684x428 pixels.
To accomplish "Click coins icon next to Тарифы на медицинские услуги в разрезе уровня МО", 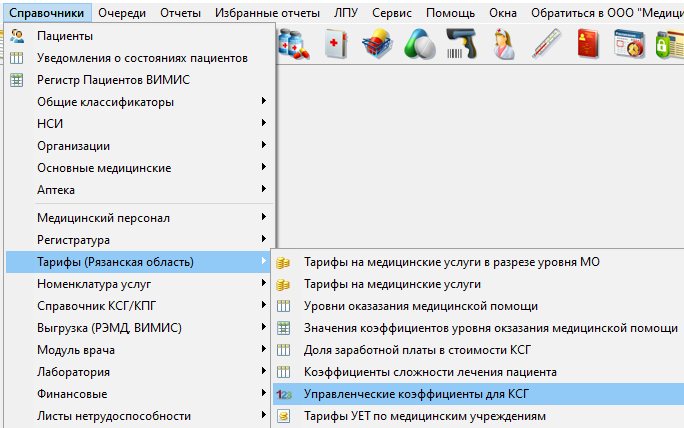I will pos(283,263).
